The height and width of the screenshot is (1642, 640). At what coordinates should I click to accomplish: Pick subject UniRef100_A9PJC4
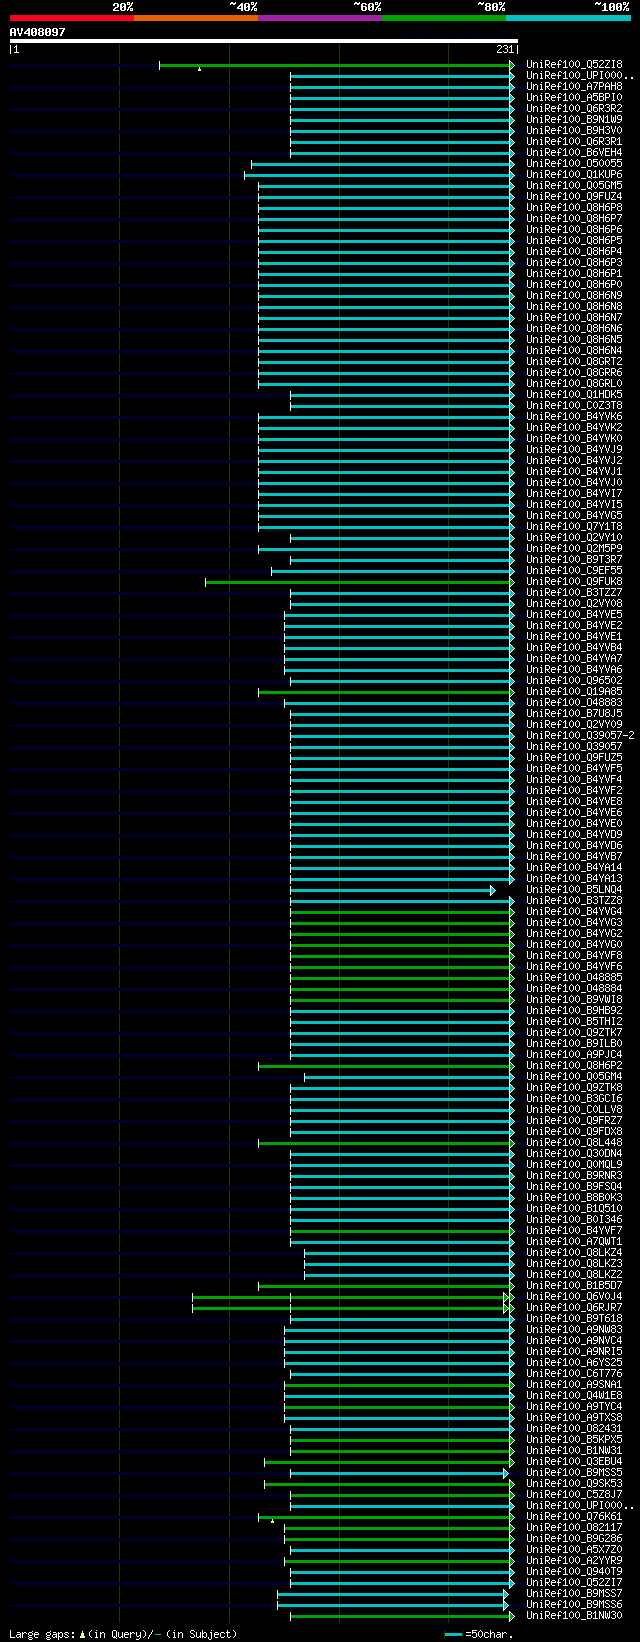tap(574, 1054)
